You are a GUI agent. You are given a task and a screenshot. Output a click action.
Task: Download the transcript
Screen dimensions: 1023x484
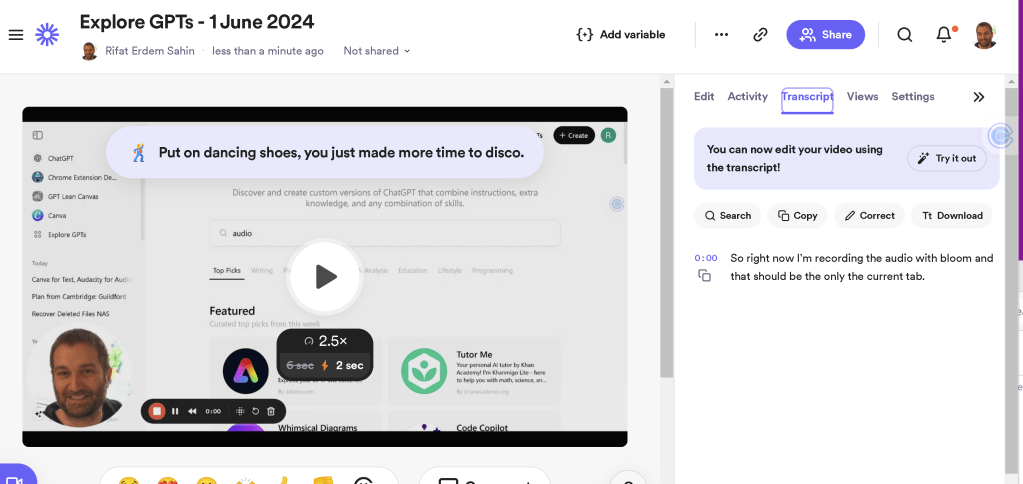coord(952,216)
